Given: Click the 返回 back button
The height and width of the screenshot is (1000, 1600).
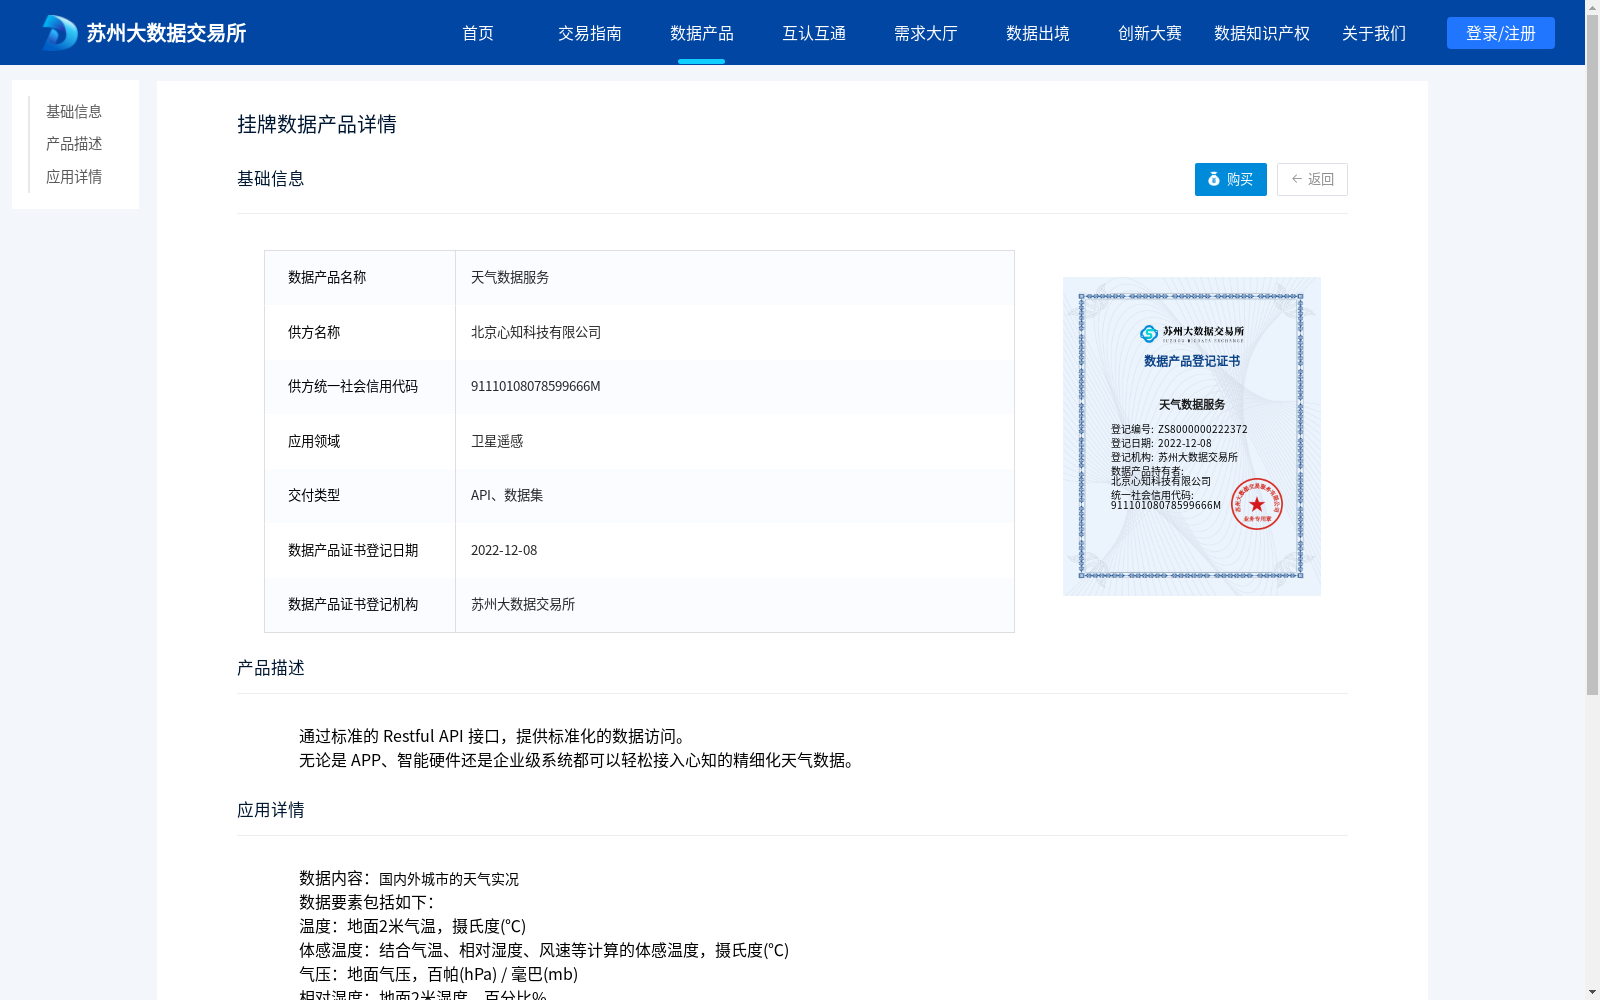Looking at the screenshot, I should point(1312,179).
